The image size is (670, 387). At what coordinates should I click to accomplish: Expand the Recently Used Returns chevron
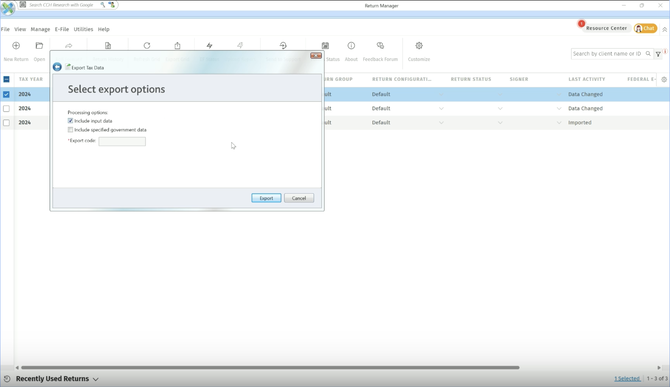point(96,379)
